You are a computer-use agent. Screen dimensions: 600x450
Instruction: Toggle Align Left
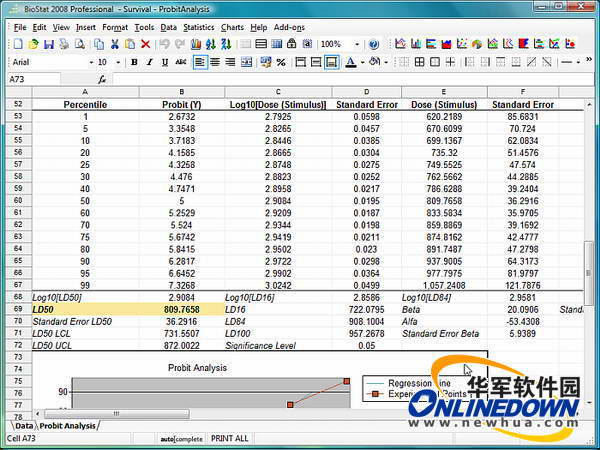(200, 62)
